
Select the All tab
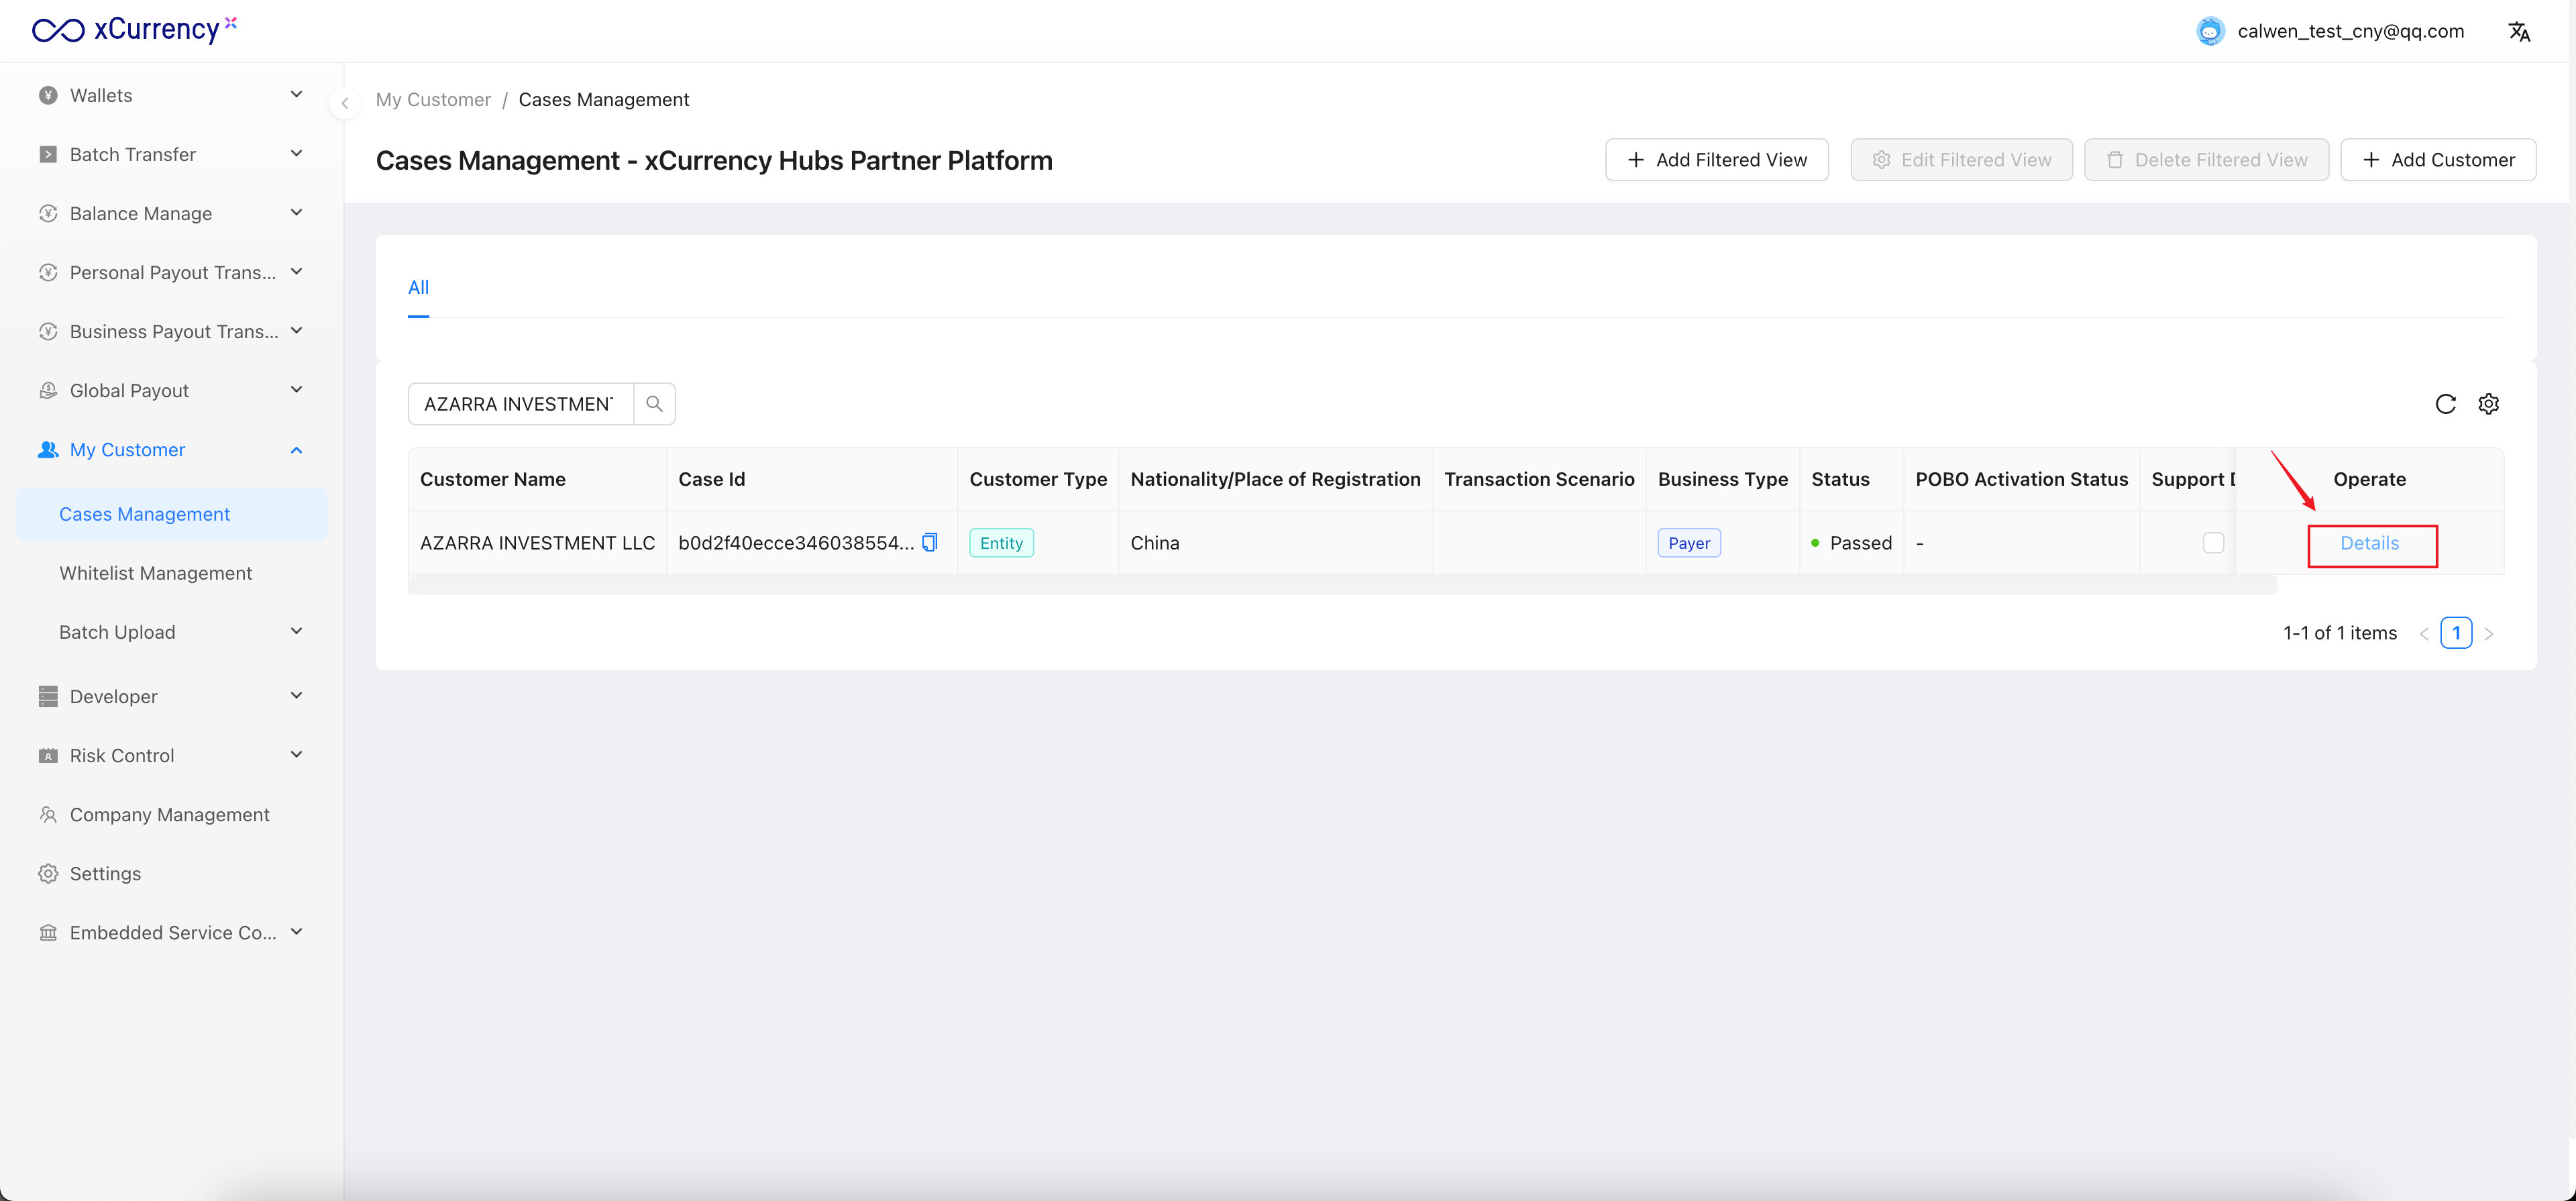tap(418, 288)
